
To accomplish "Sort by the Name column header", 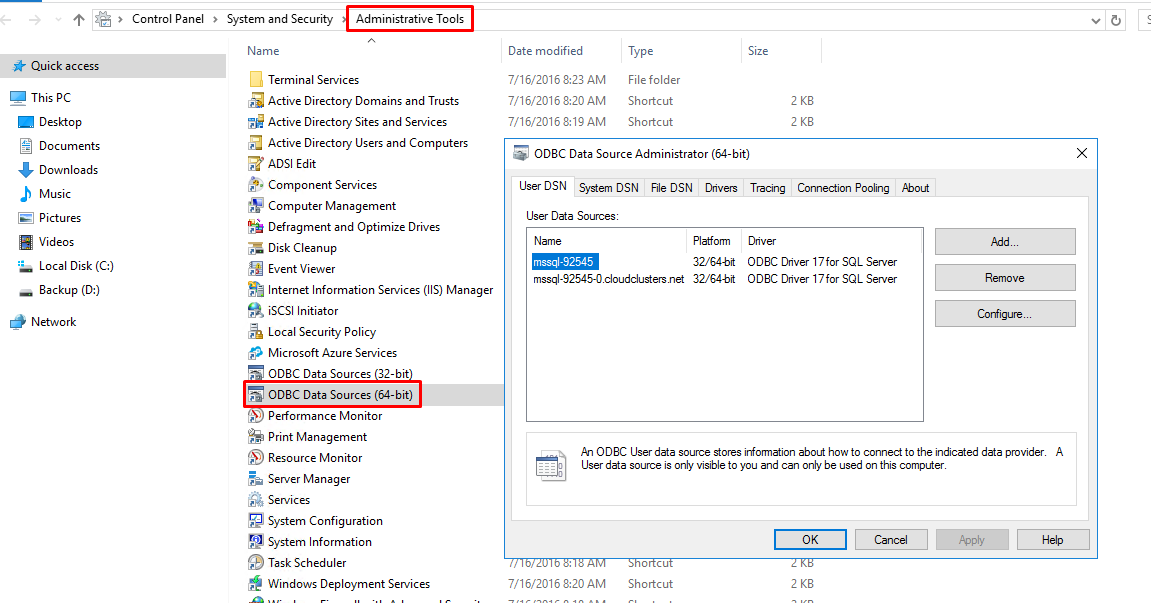I will (x=263, y=51).
